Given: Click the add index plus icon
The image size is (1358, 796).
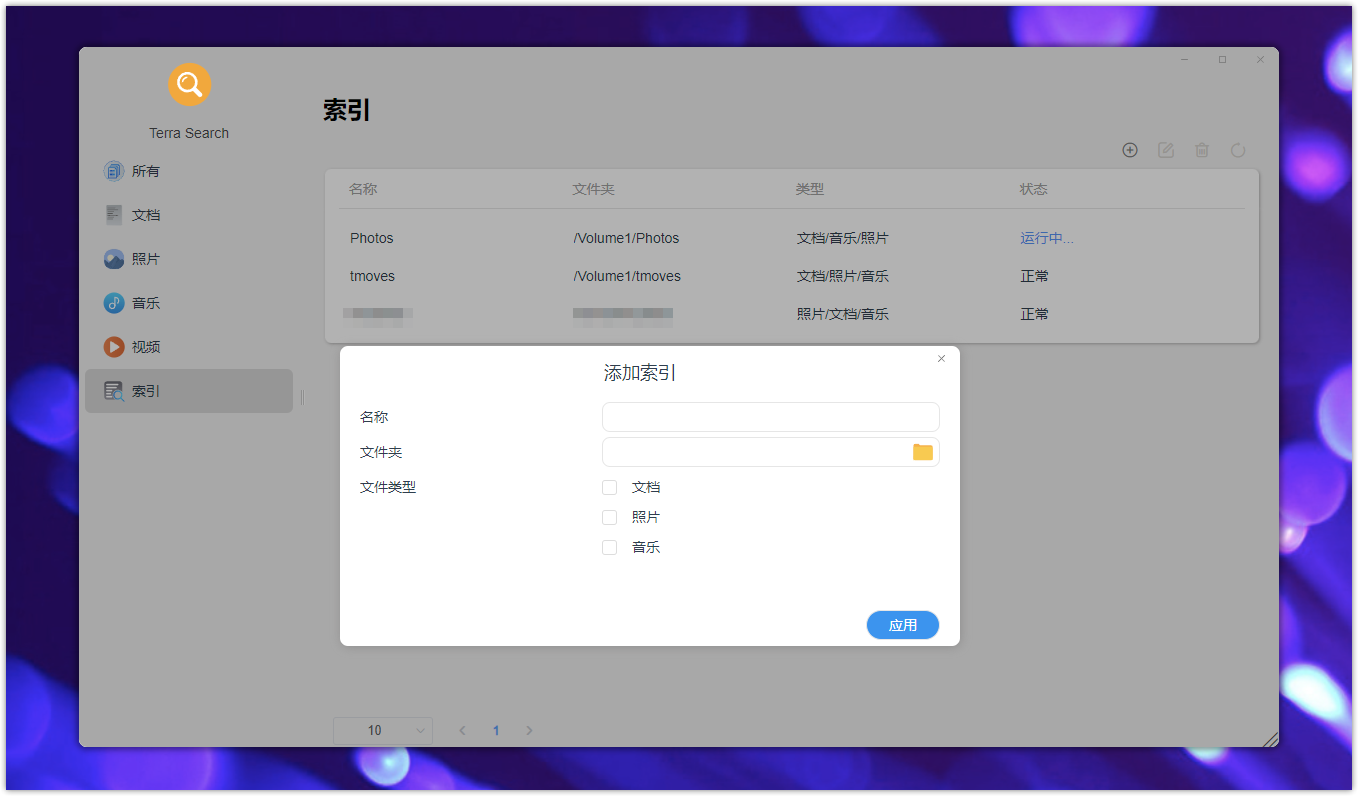Looking at the screenshot, I should click(x=1130, y=150).
